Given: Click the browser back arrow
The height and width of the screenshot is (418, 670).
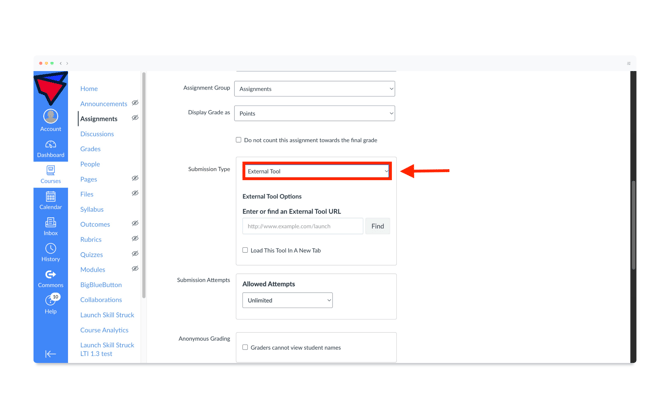Looking at the screenshot, I should (x=61, y=63).
